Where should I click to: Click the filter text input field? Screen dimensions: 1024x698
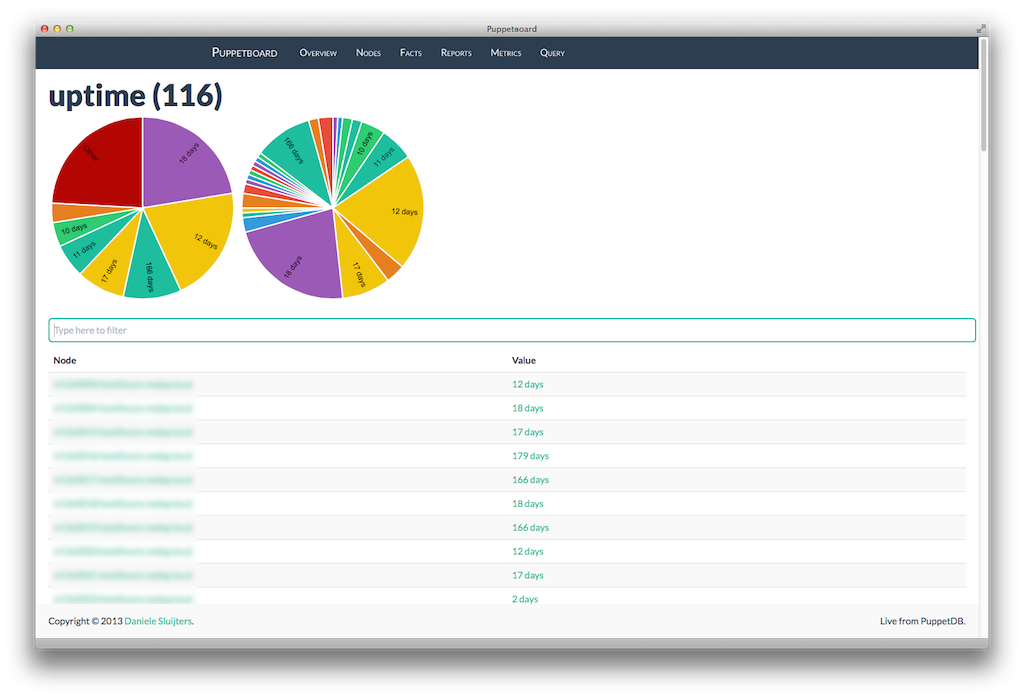(512, 330)
